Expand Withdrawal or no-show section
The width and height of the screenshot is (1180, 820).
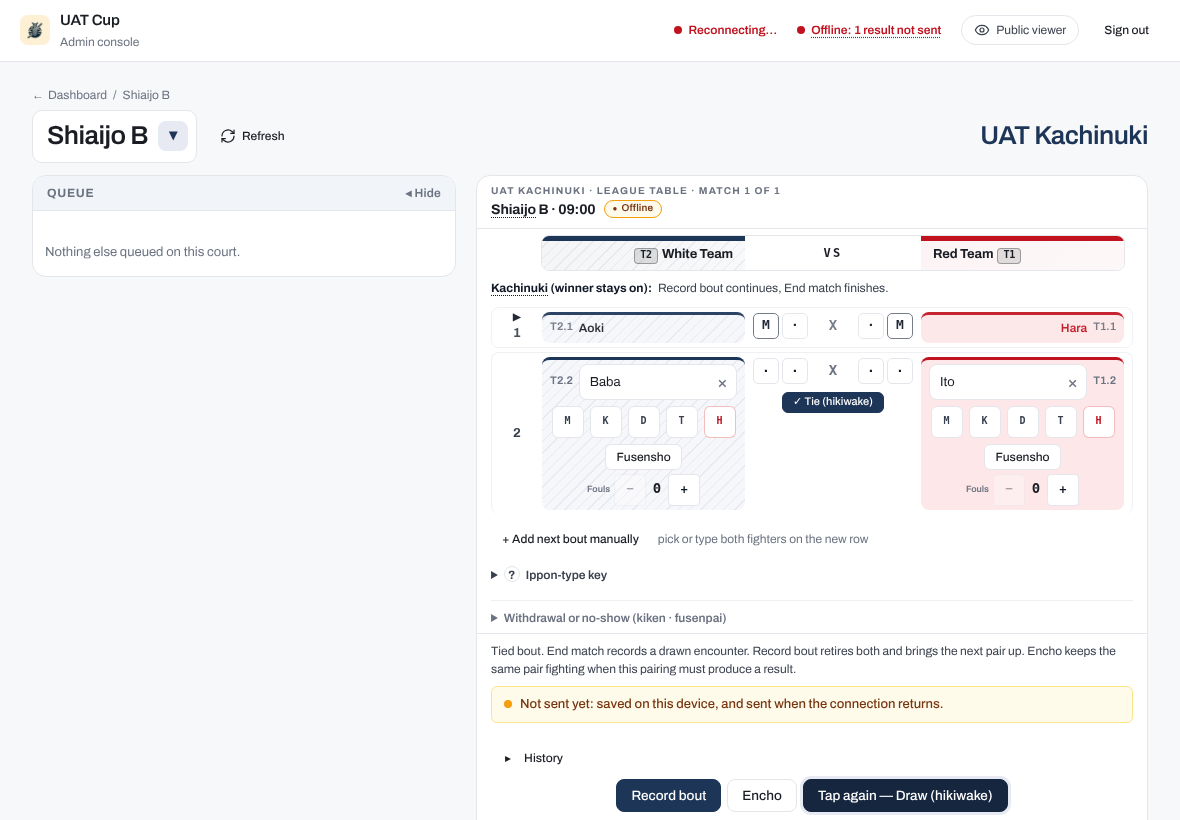[609, 618]
